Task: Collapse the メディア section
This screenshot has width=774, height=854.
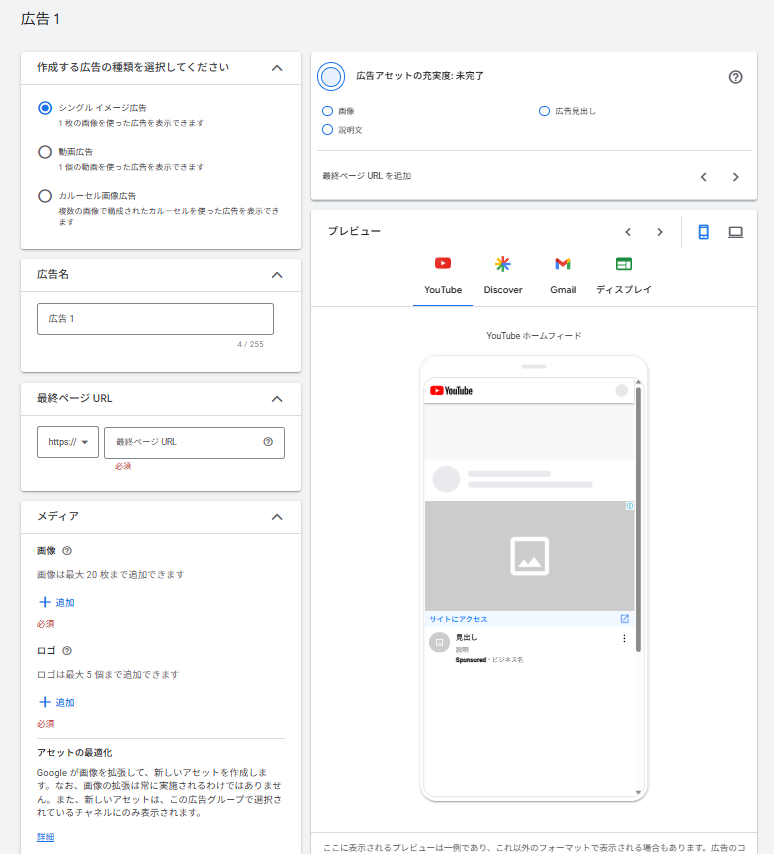Action: (x=277, y=517)
